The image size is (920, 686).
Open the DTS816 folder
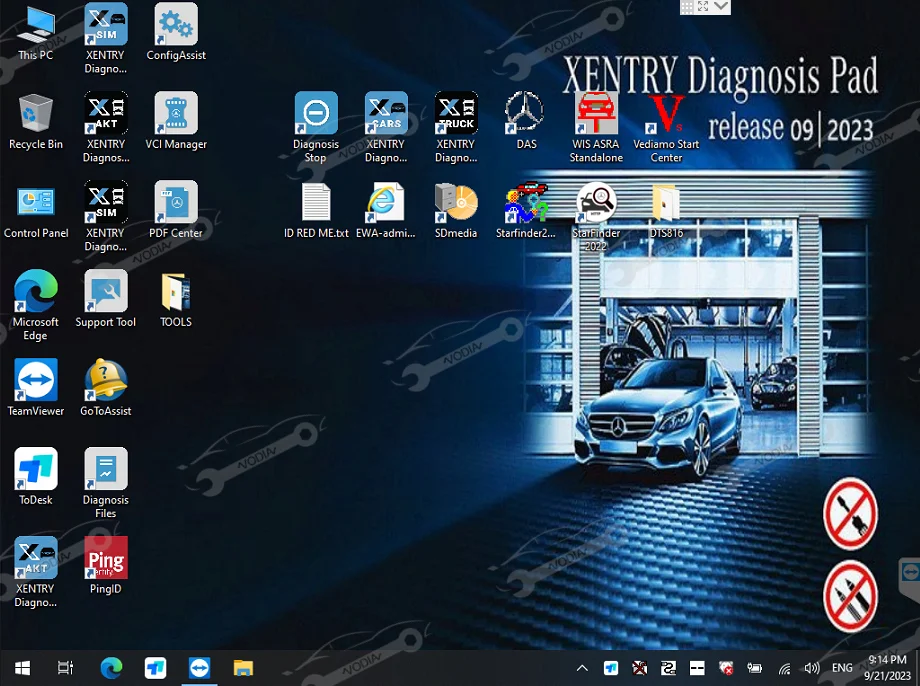coord(666,211)
